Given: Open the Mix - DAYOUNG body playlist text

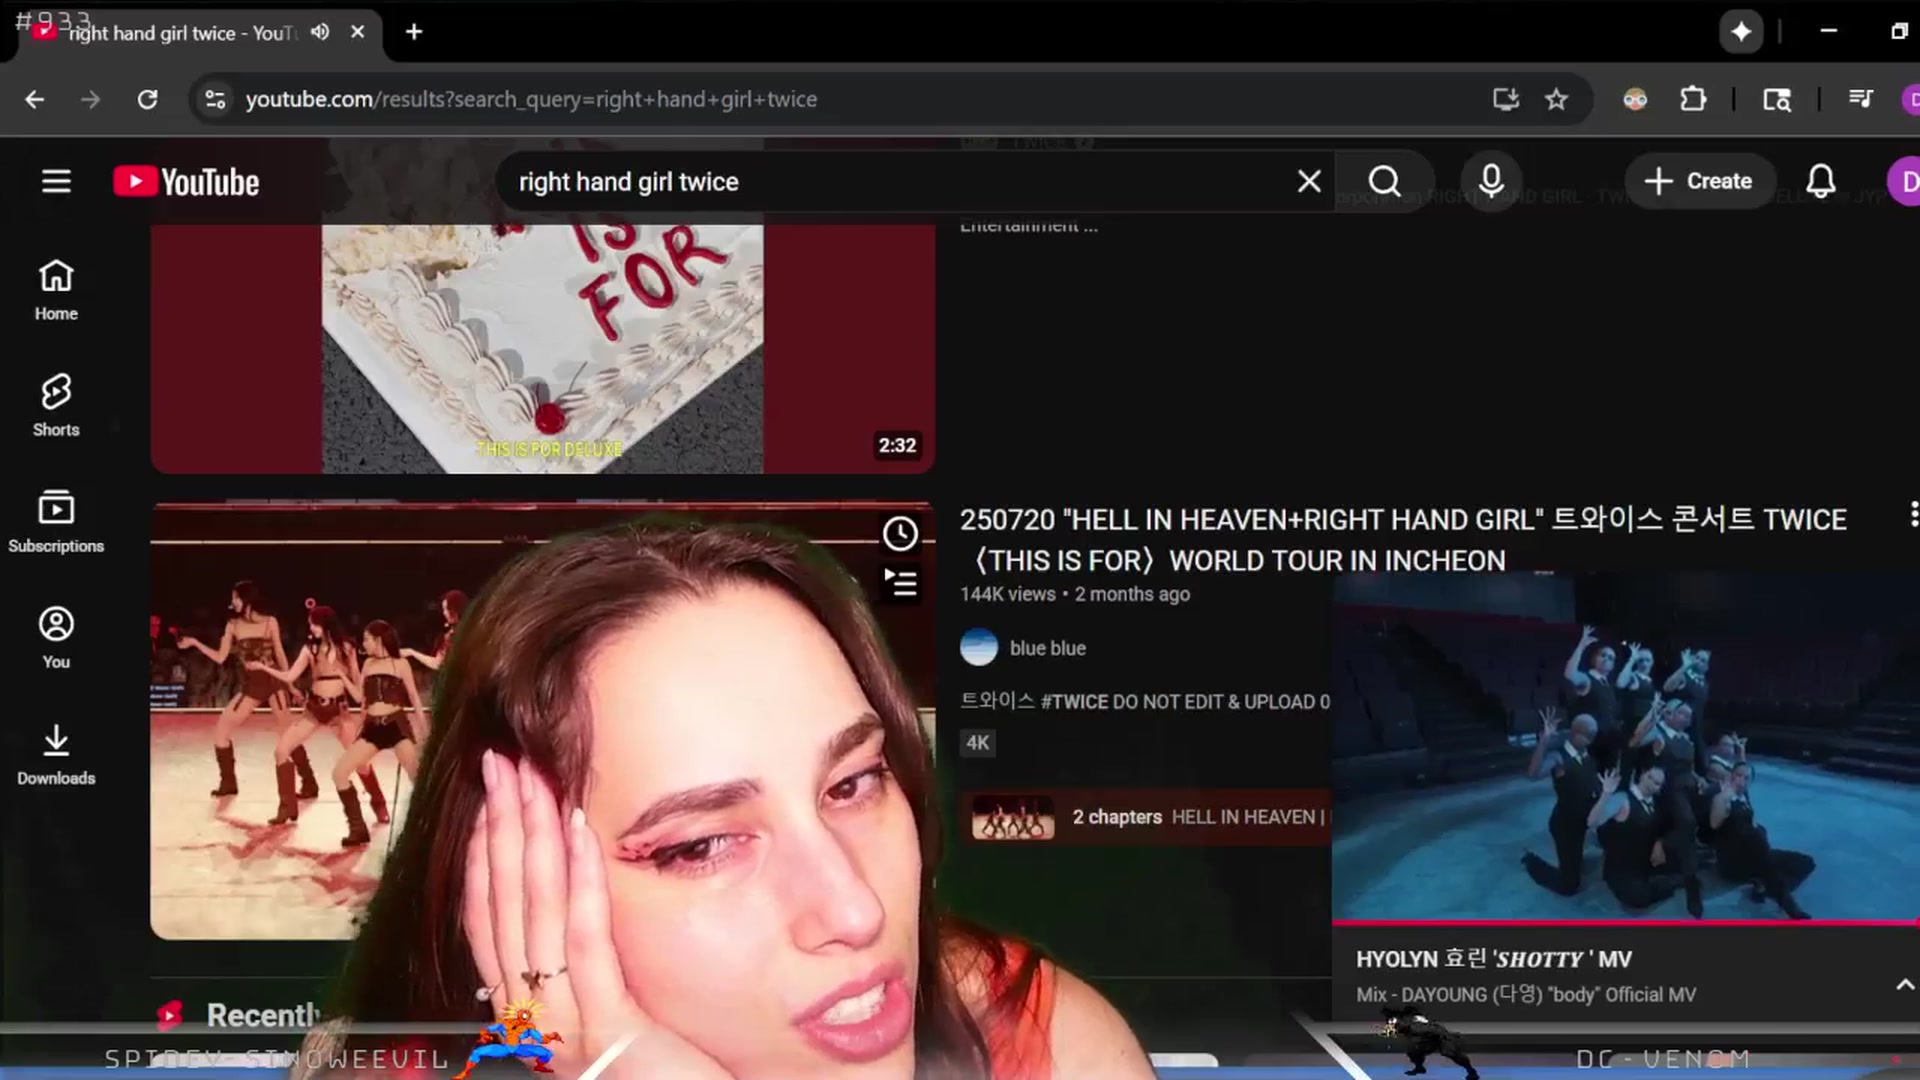Looking at the screenshot, I should click(1526, 995).
